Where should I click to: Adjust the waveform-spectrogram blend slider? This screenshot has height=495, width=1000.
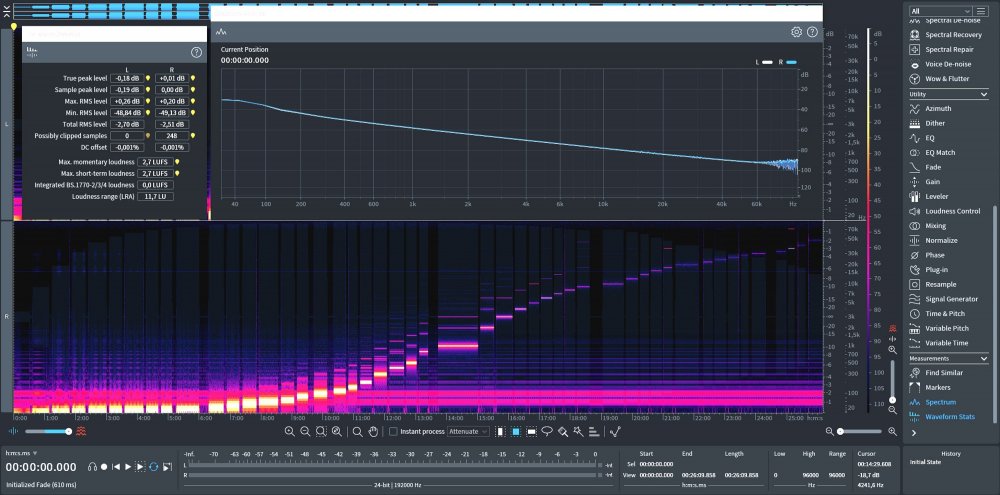[x=50, y=431]
